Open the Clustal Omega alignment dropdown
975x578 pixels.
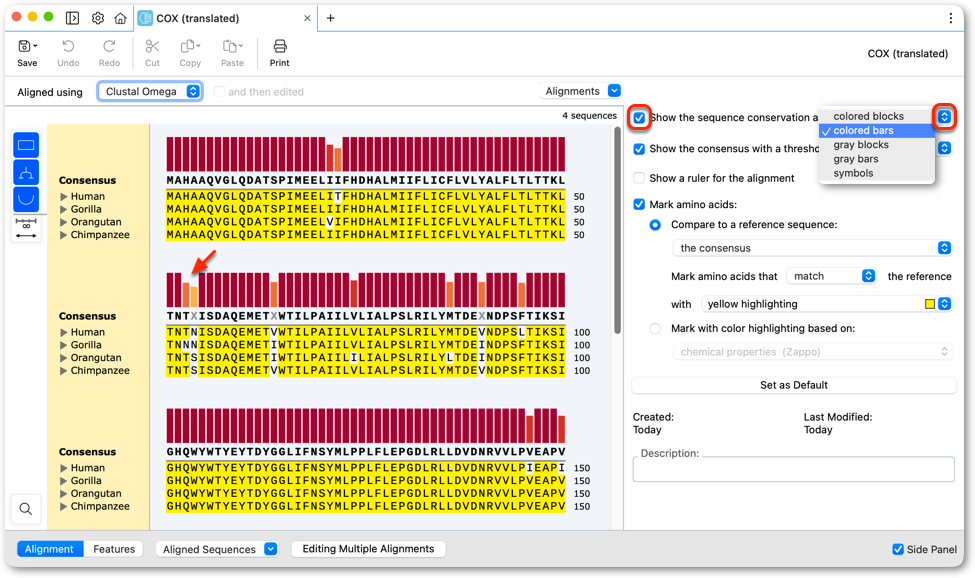click(150, 91)
